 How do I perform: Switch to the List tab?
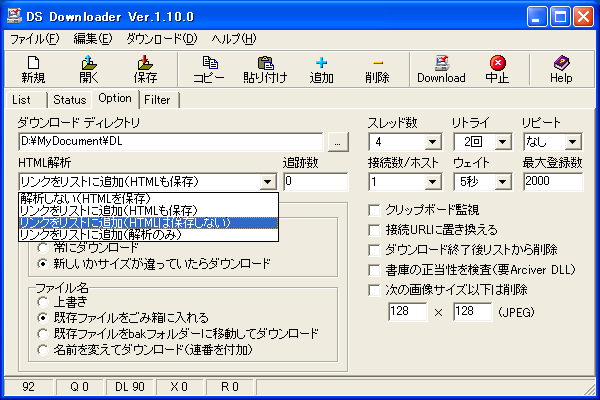pos(26,100)
